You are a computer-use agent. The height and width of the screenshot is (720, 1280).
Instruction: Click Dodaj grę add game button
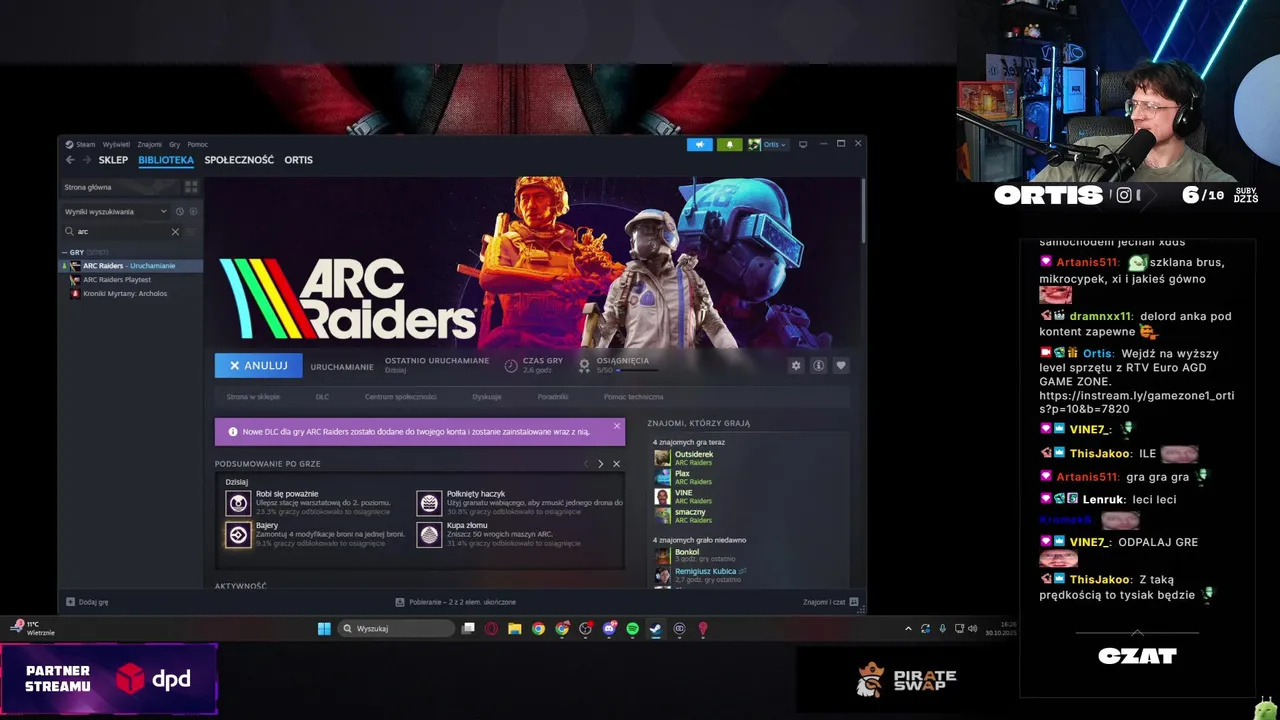click(87, 602)
